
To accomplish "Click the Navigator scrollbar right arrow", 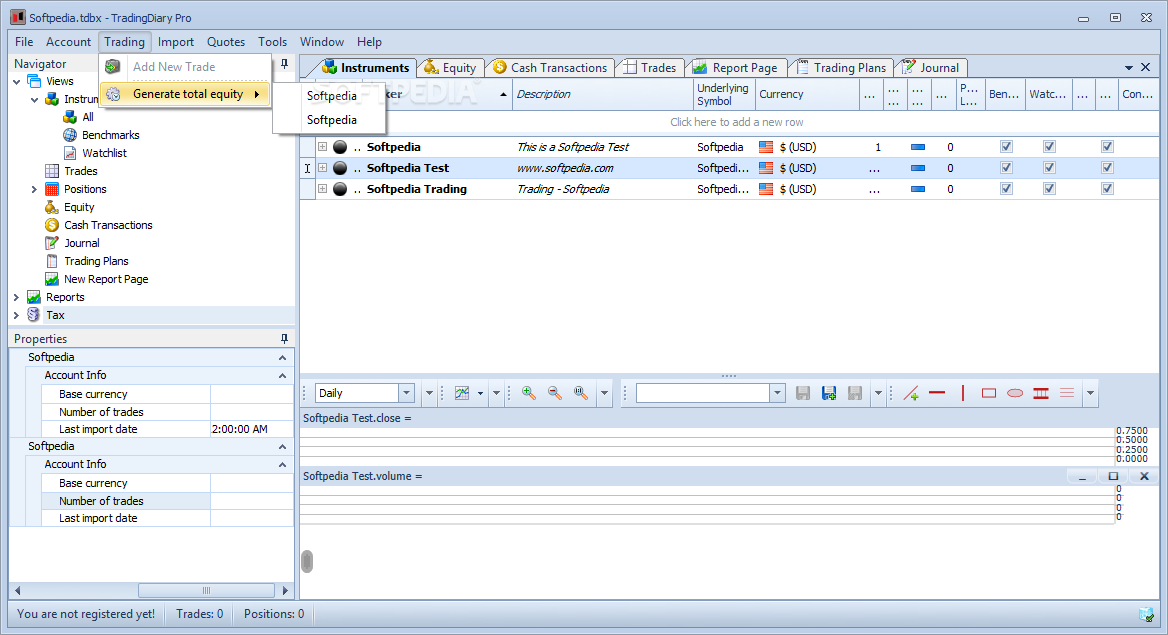I will point(285,590).
